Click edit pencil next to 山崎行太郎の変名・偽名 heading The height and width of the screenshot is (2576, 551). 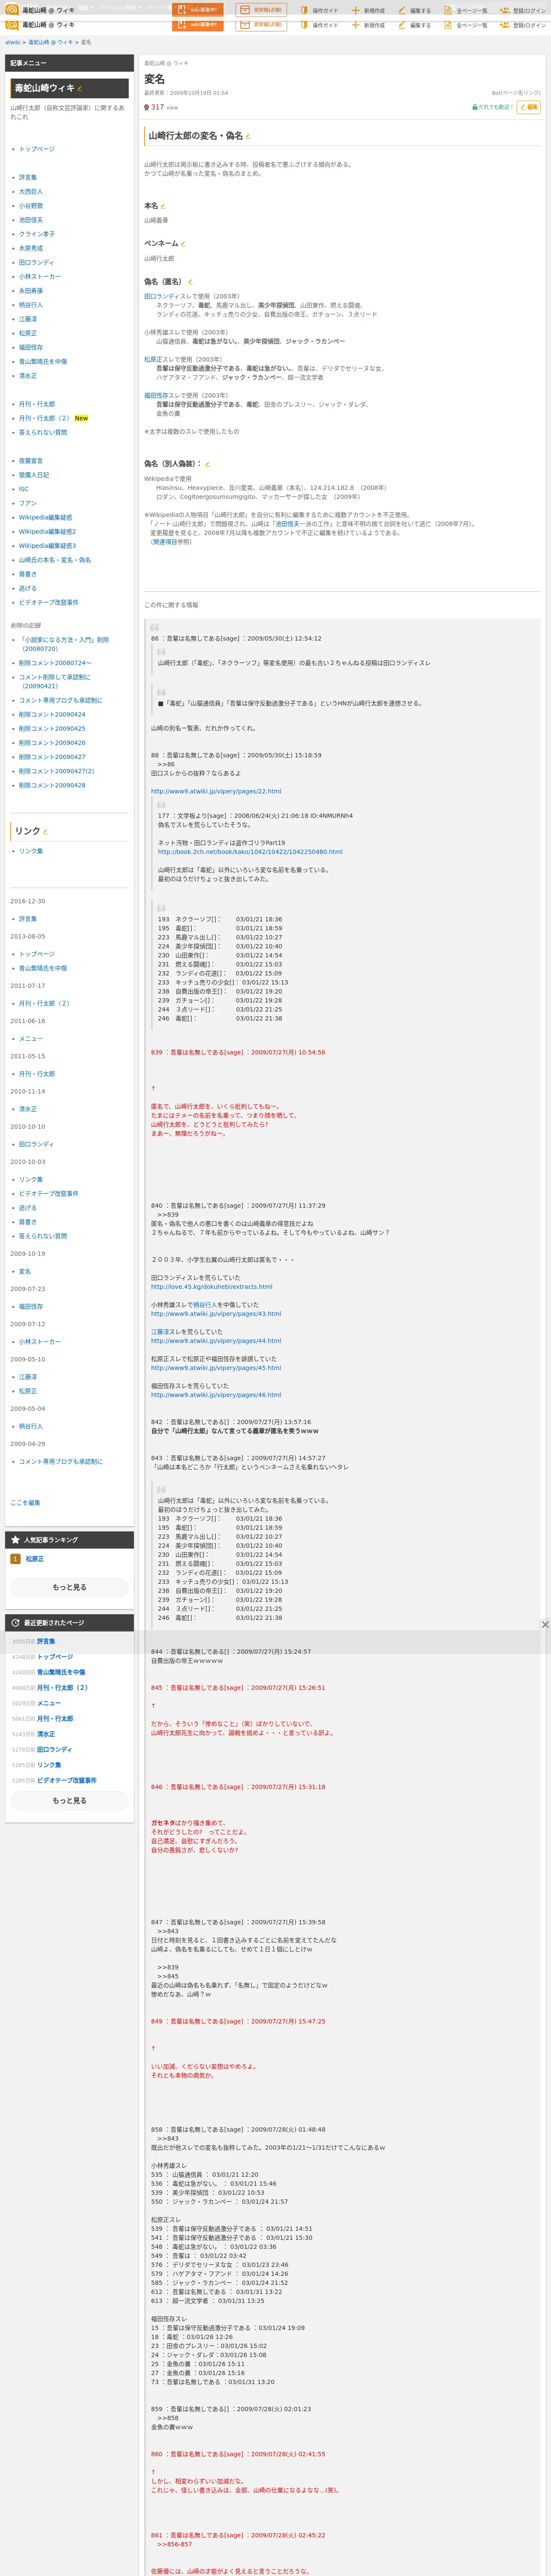click(x=248, y=136)
